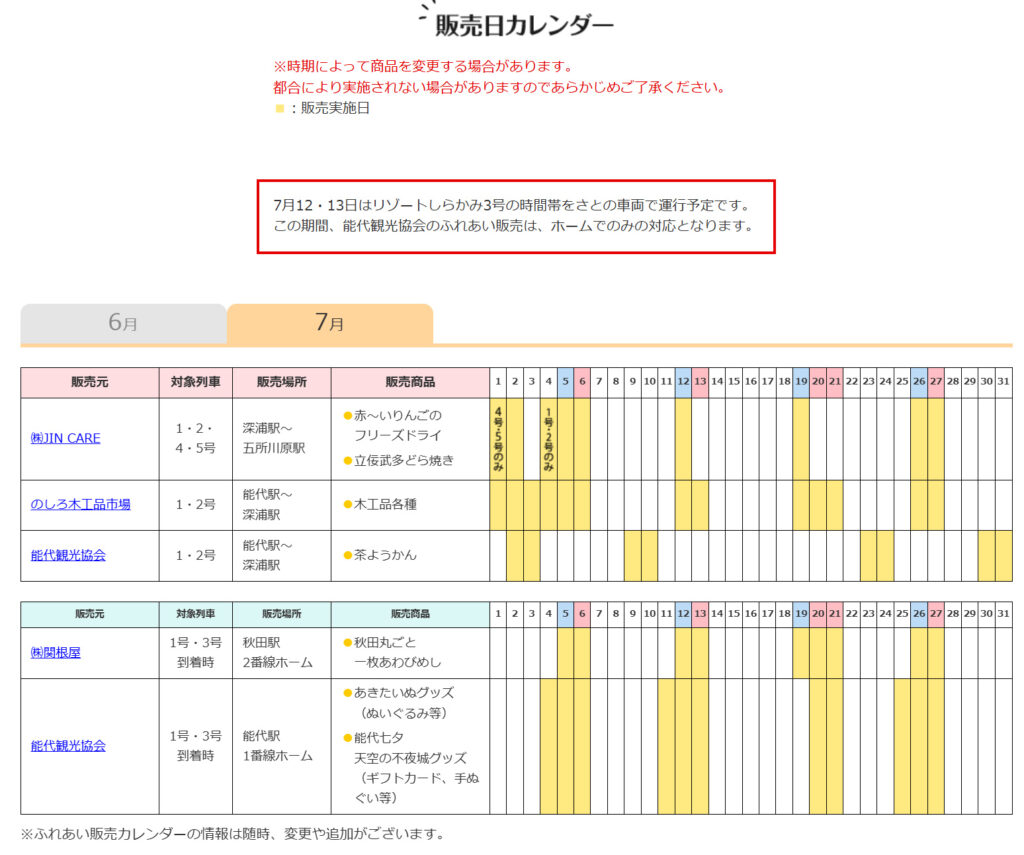Click the orange bullet beside 立佞武多どら焼き
The width and height of the screenshot is (1024, 855).
(x=347, y=460)
